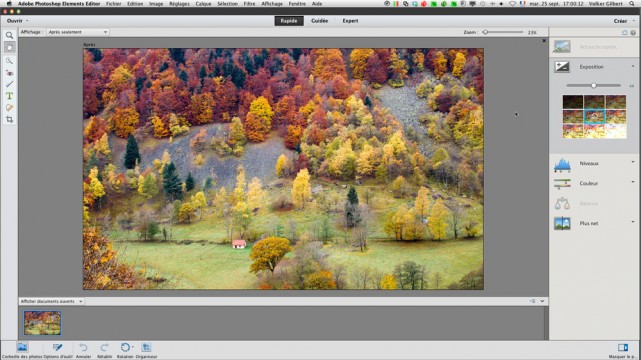641x360 pixels.
Task: Collapse the Exposition section arrow
Action: (633, 66)
